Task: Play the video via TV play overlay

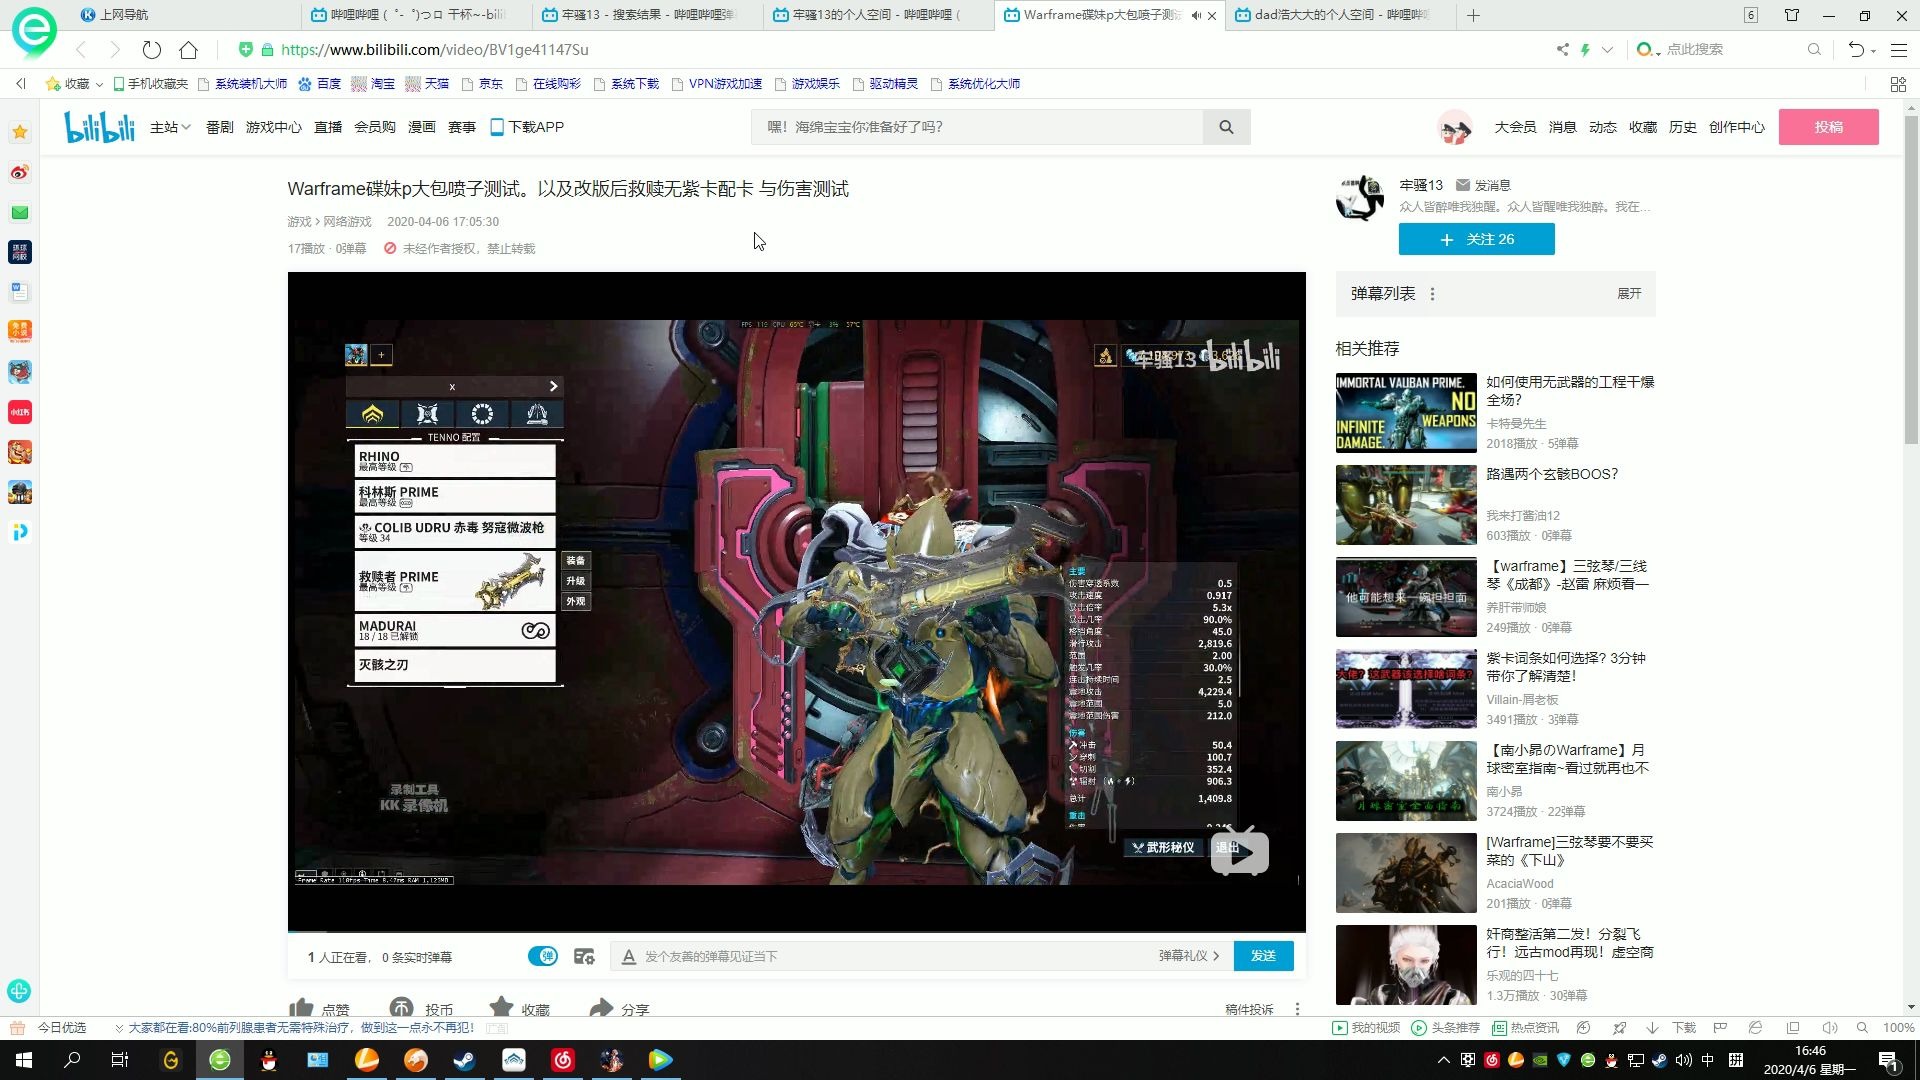Action: pyautogui.click(x=1240, y=851)
